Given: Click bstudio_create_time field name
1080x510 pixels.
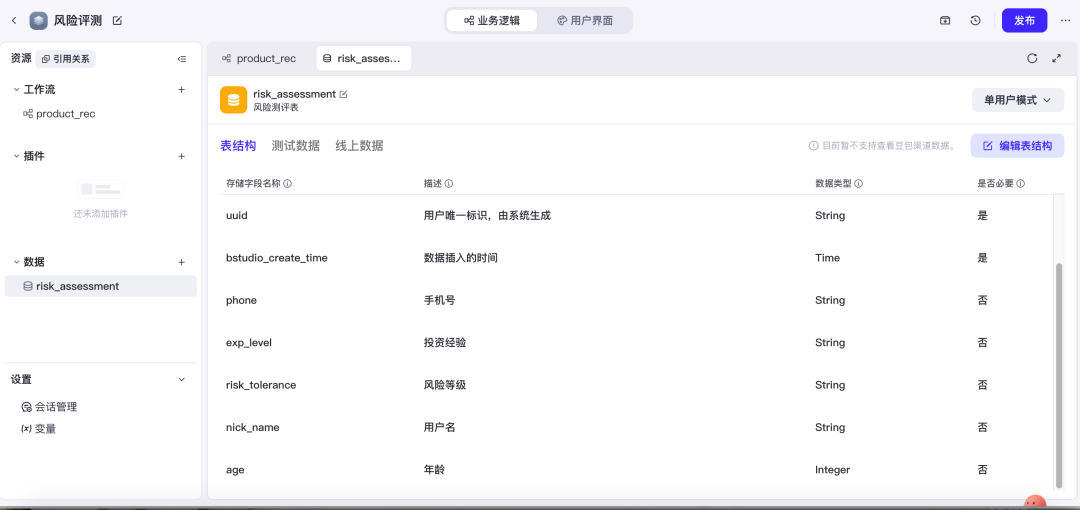Looking at the screenshot, I should 277,258.
